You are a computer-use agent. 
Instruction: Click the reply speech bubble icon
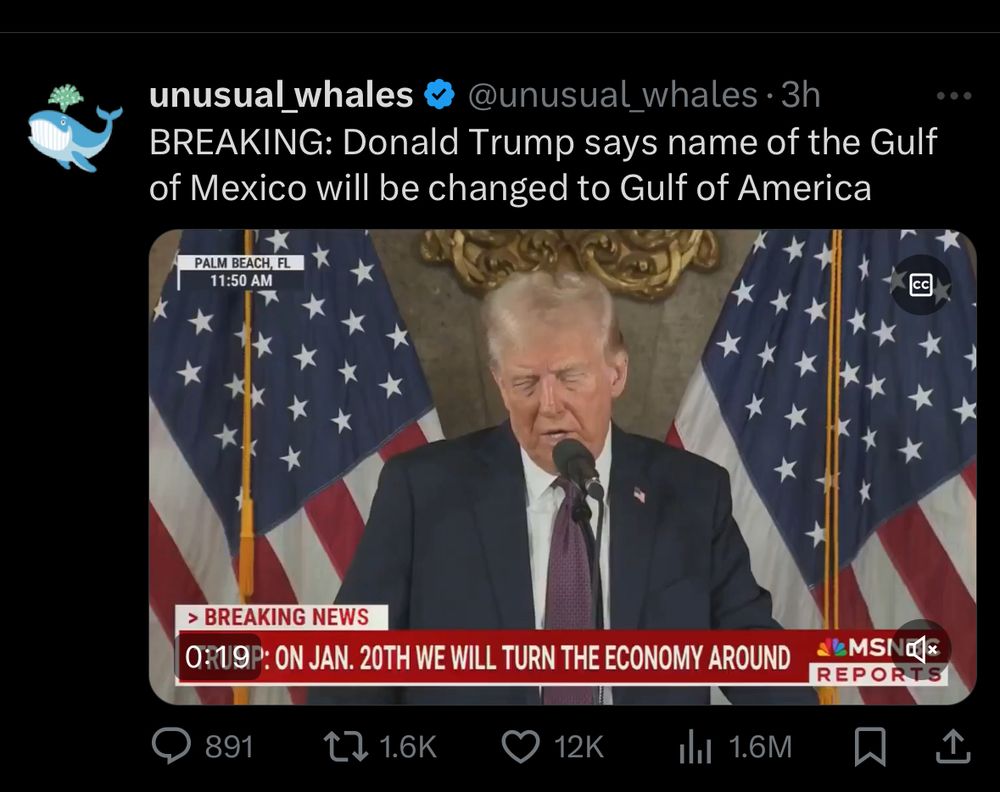pyautogui.click(x=171, y=746)
